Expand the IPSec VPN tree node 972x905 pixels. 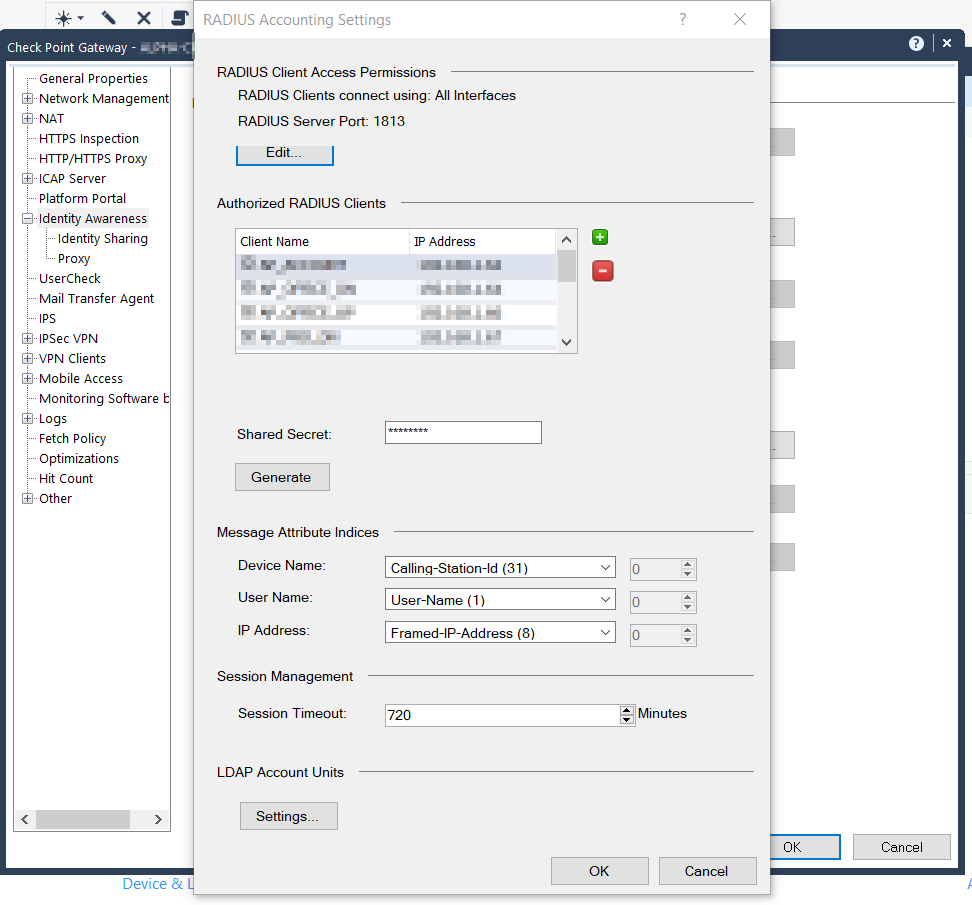27,338
